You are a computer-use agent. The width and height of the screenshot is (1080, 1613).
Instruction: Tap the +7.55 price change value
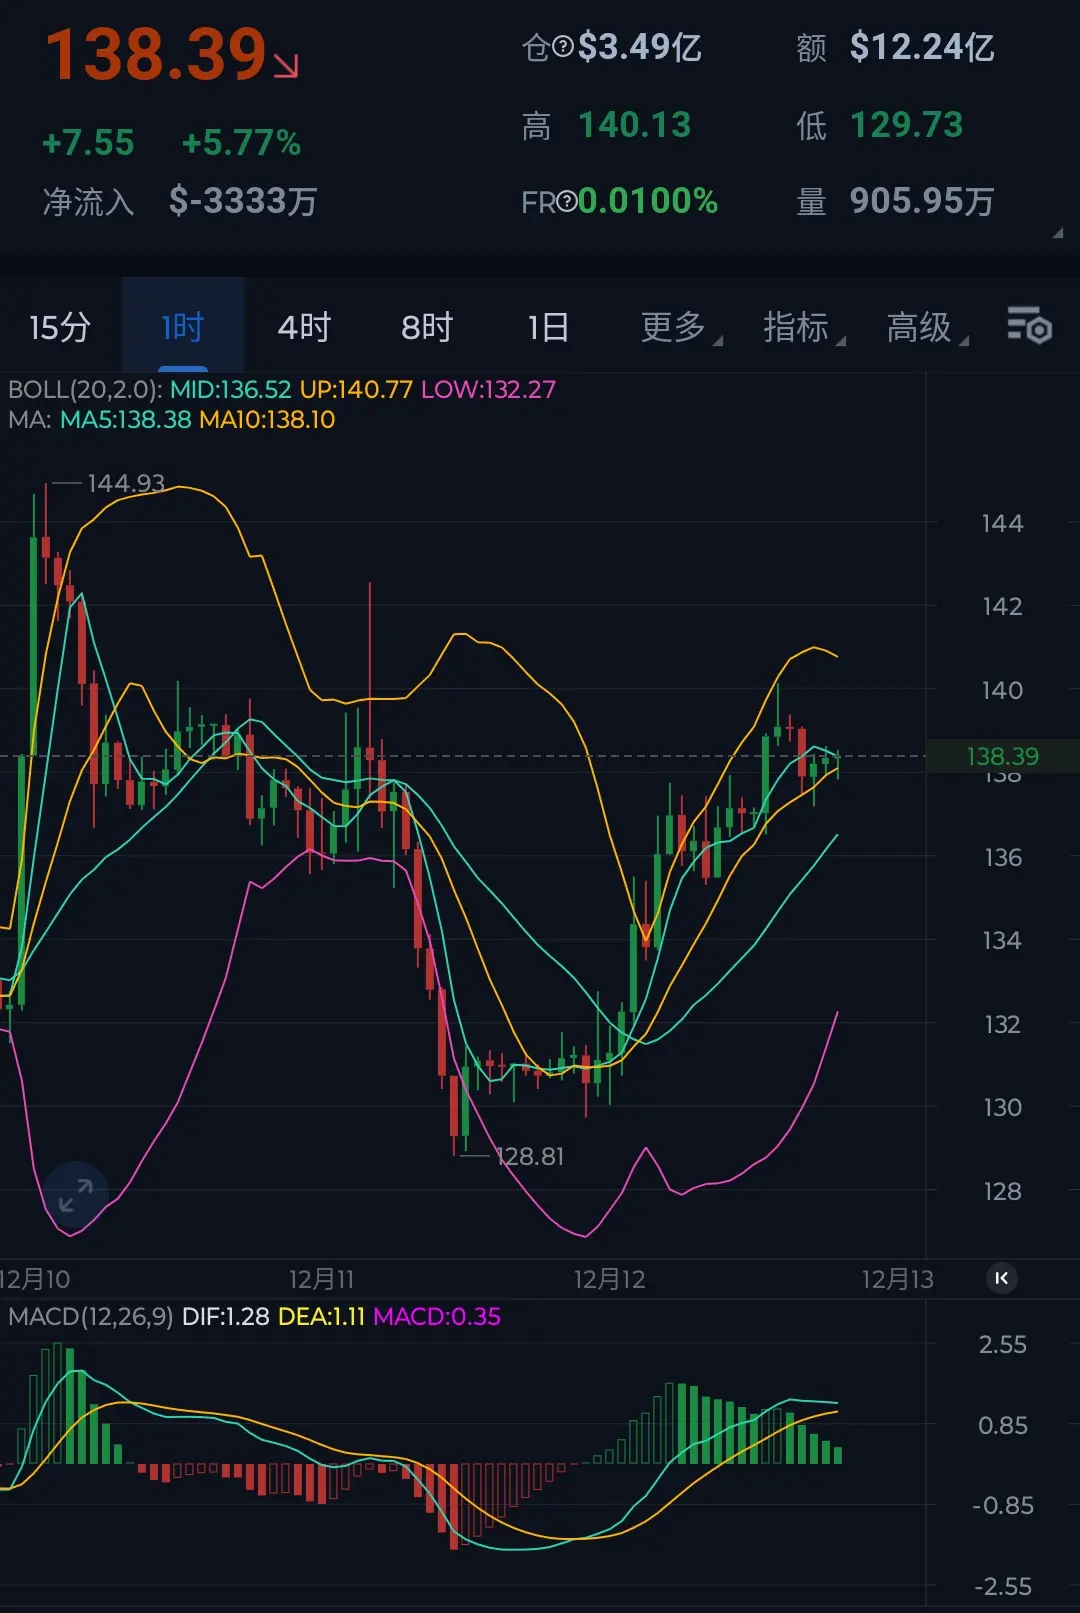[x=88, y=143]
